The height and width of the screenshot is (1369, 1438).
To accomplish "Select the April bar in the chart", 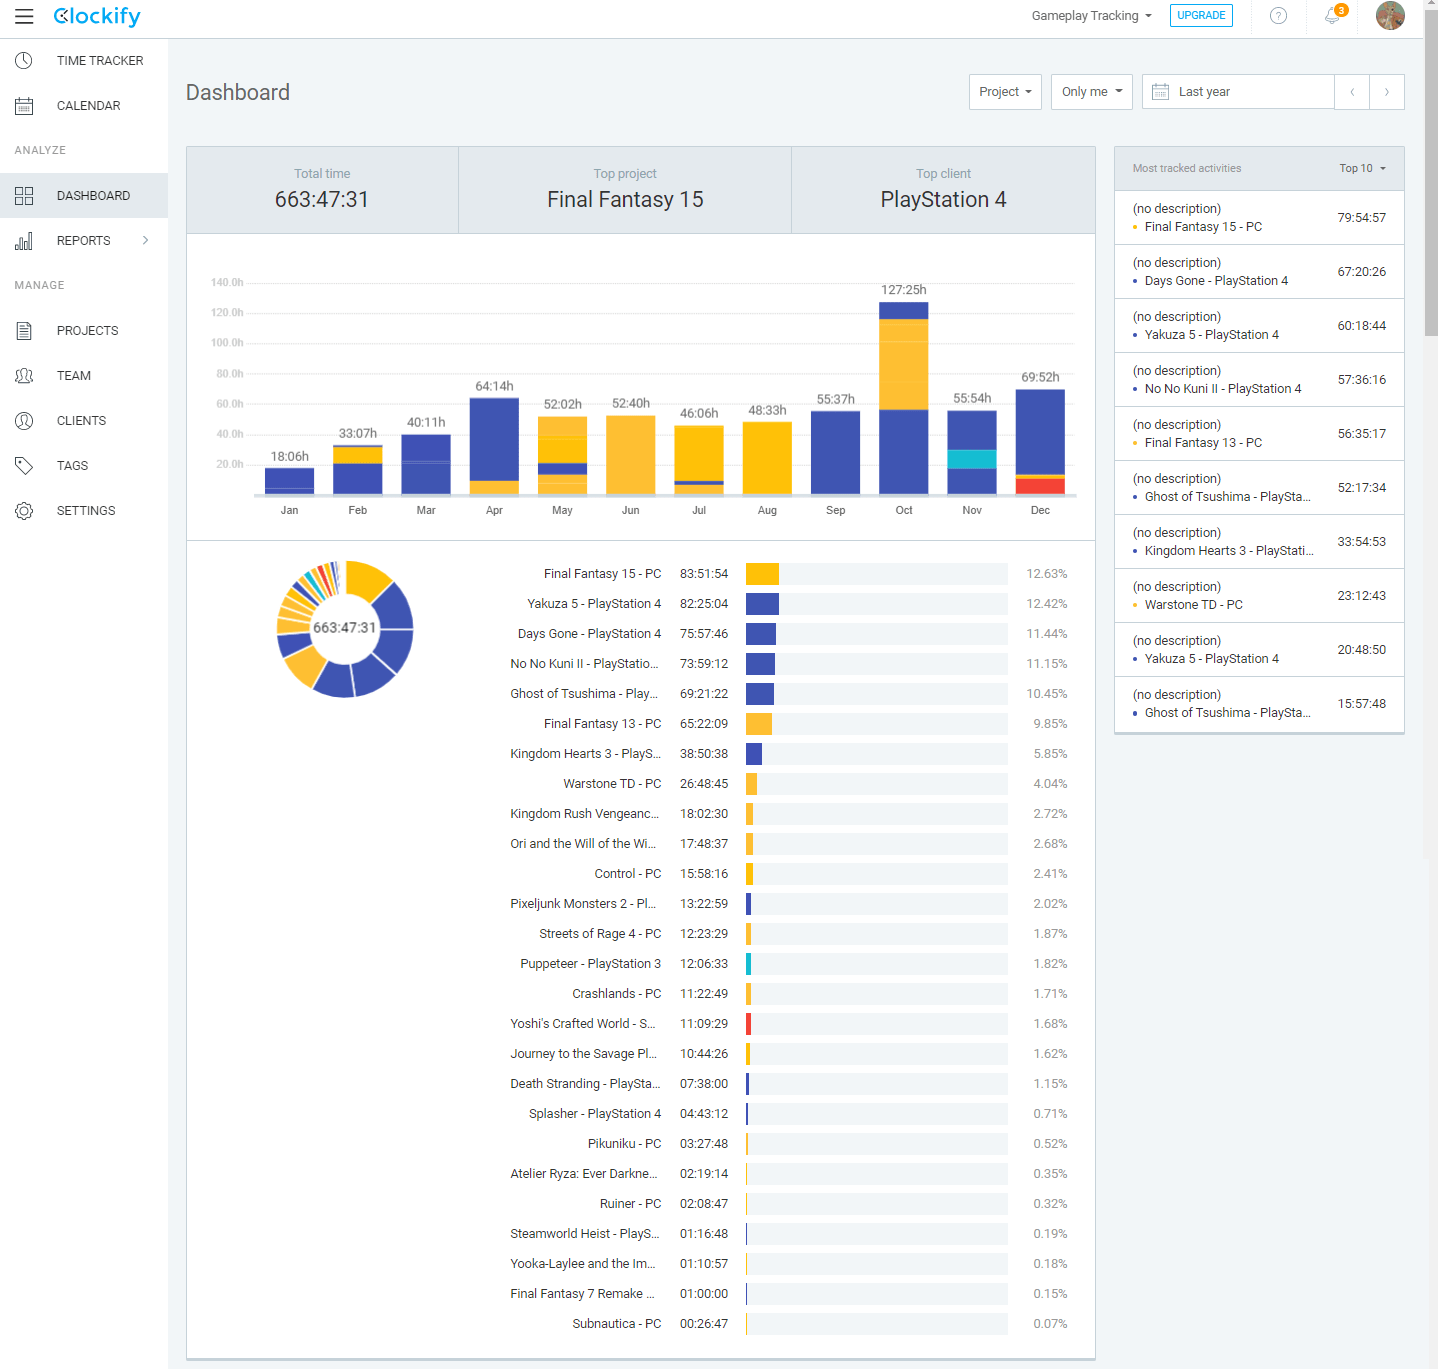I will point(494,446).
